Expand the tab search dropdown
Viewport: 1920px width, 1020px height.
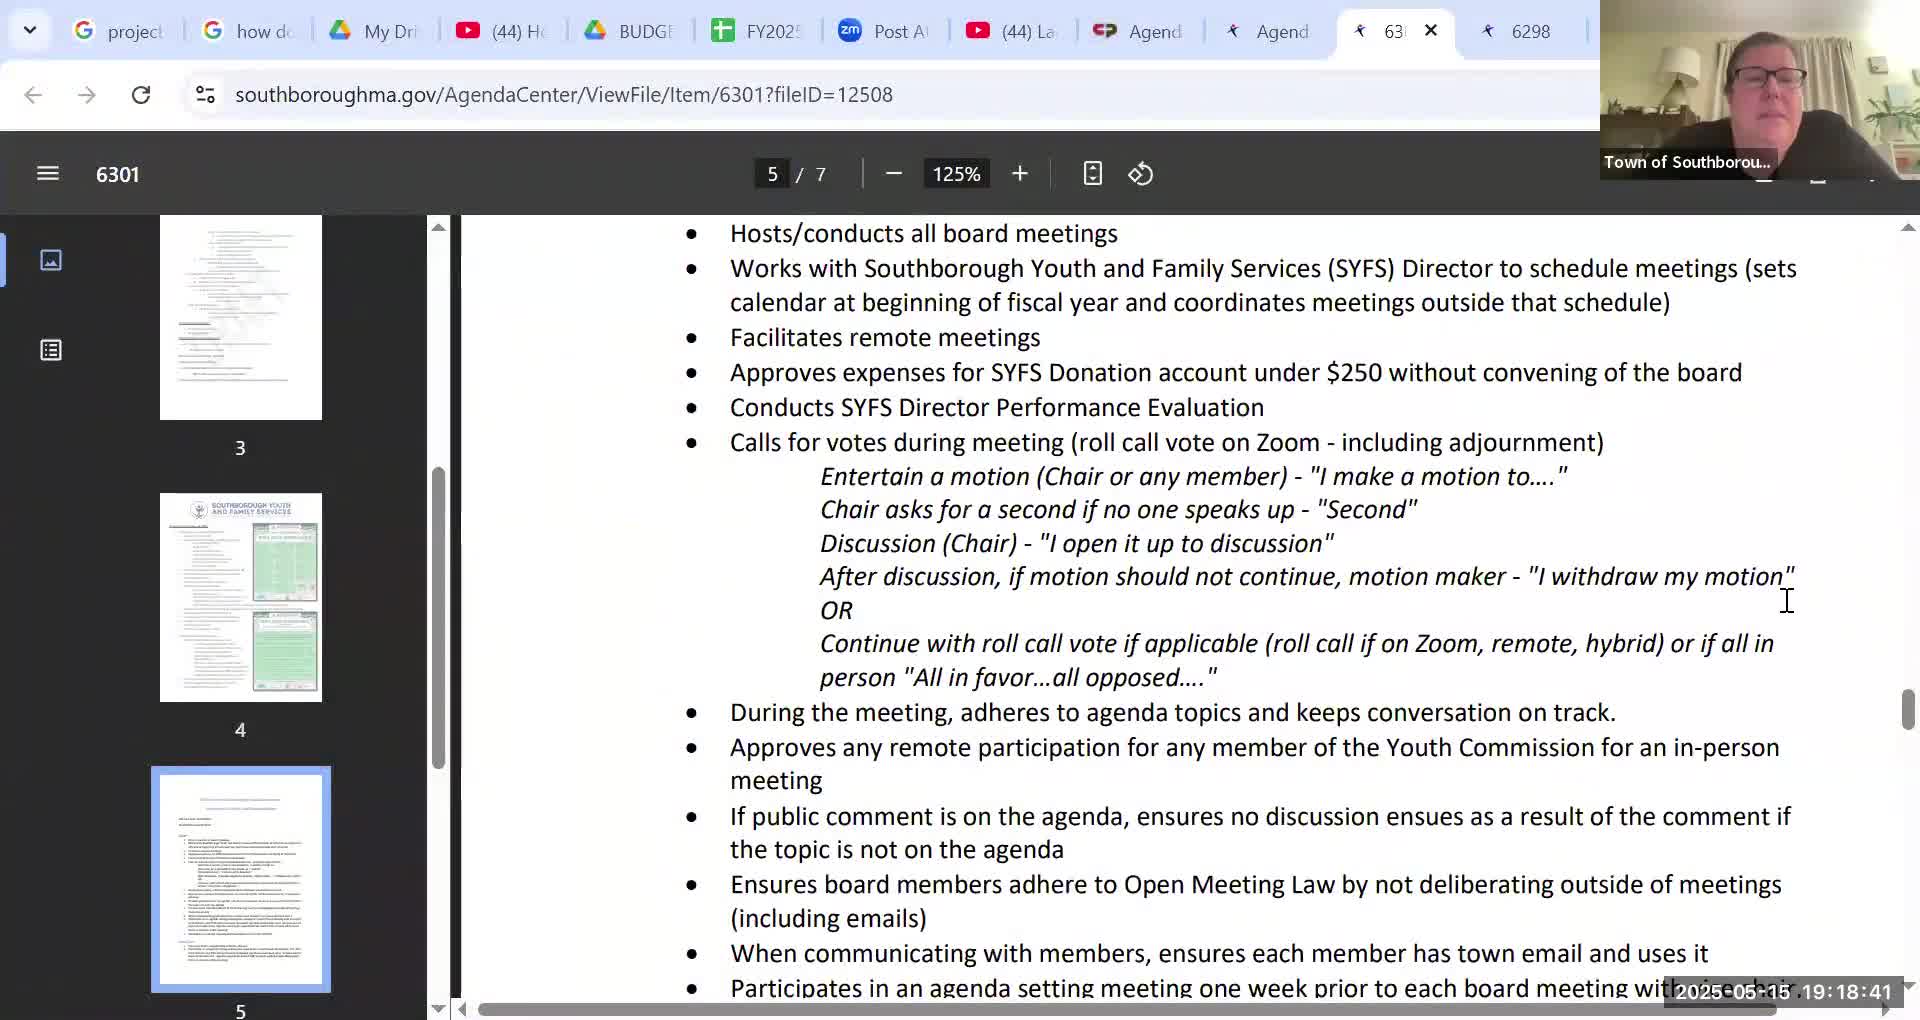tap(30, 30)
